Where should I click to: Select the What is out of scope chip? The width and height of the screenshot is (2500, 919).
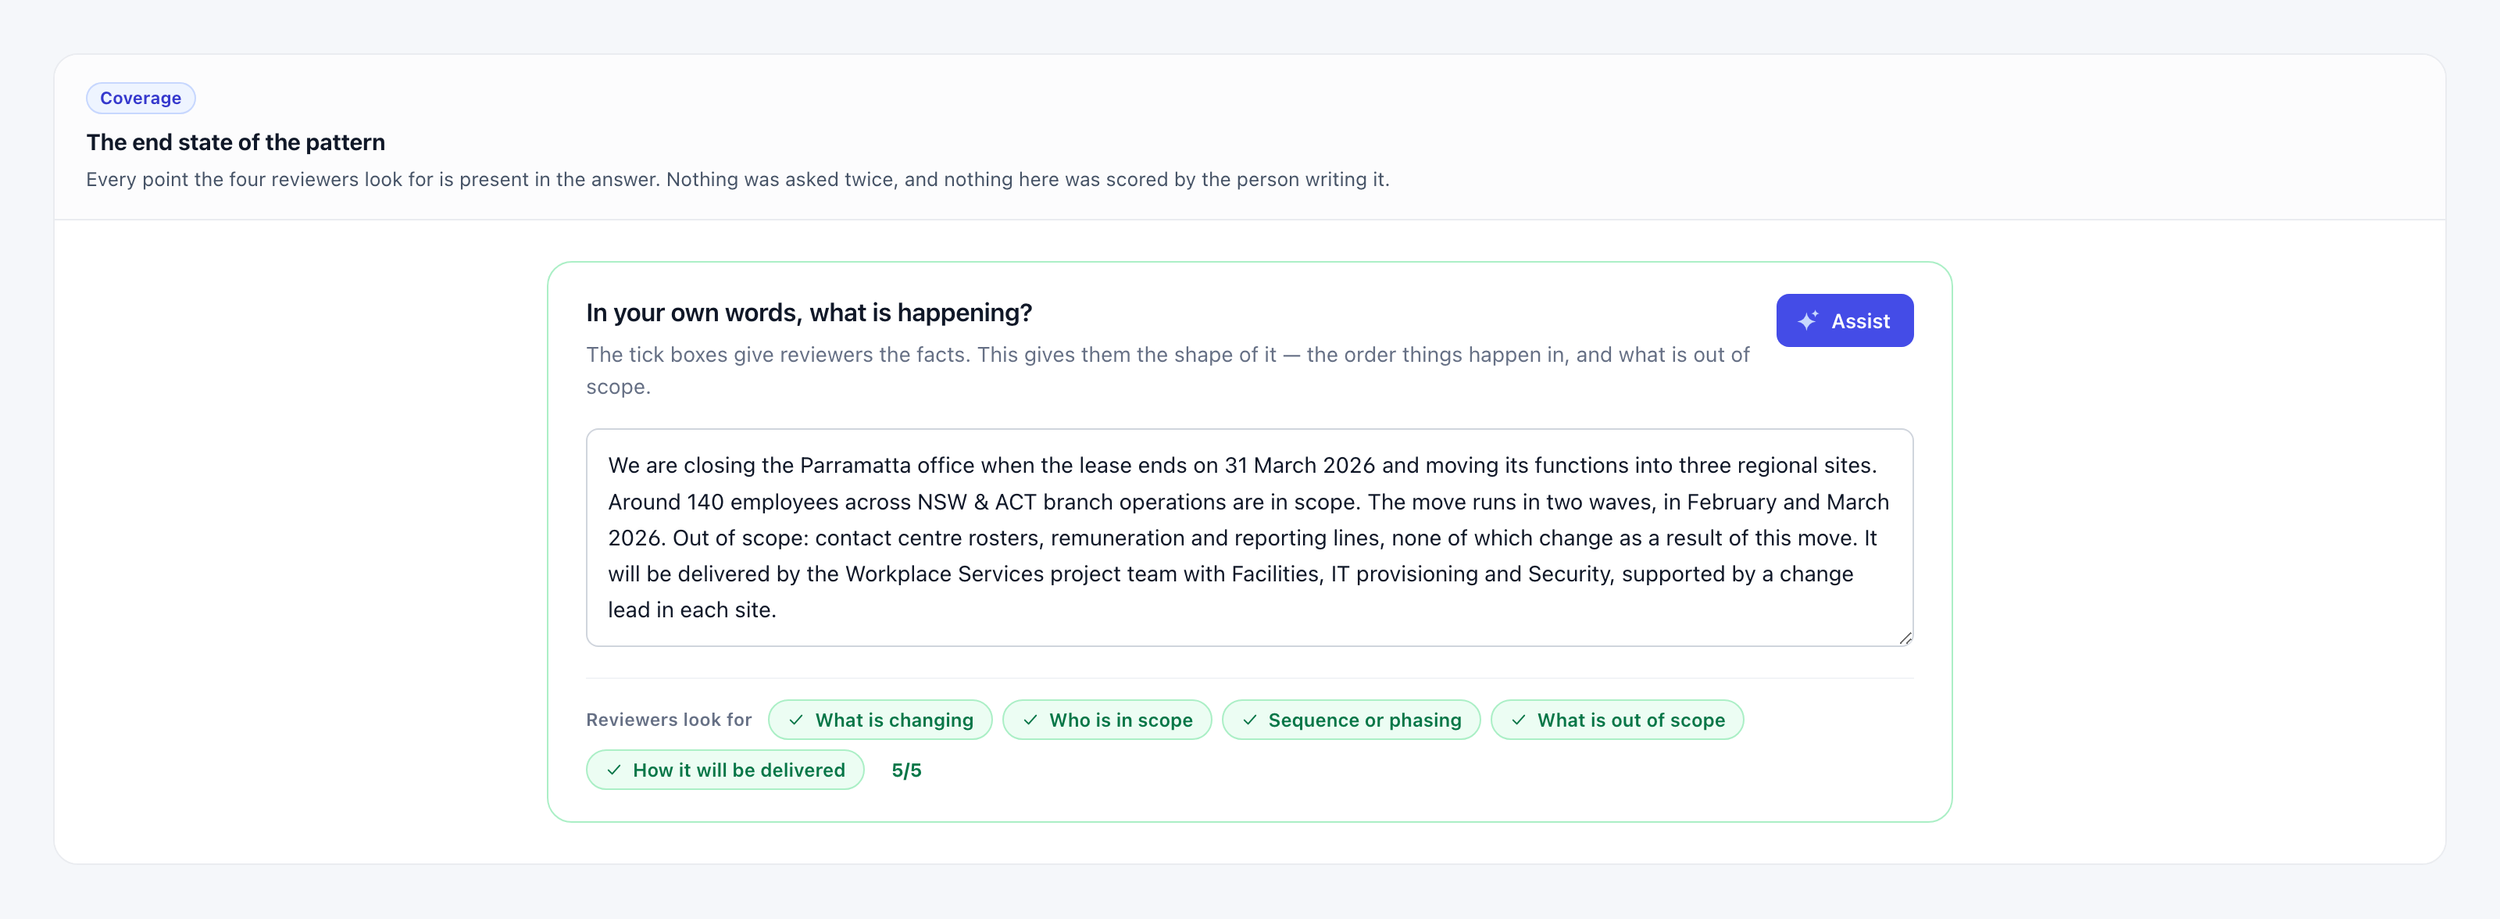1617,720
